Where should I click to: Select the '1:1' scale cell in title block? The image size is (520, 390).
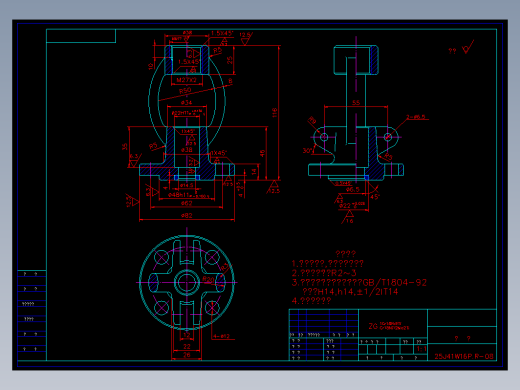pos(421,349)
